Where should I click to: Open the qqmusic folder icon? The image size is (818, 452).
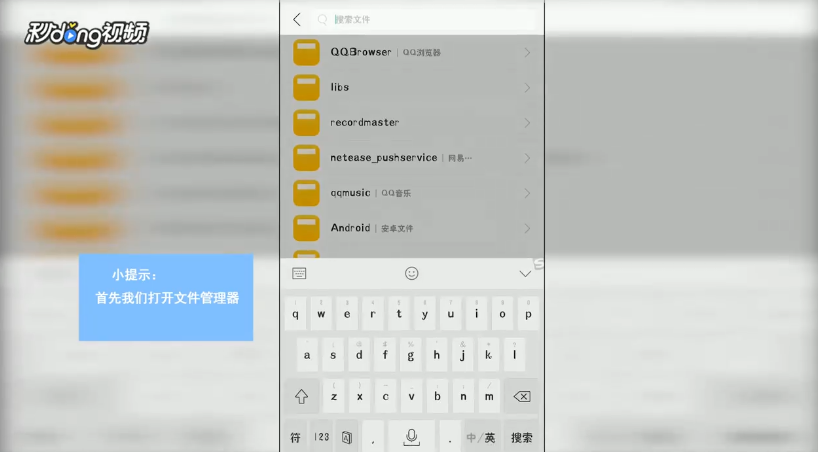pos(306,193)
